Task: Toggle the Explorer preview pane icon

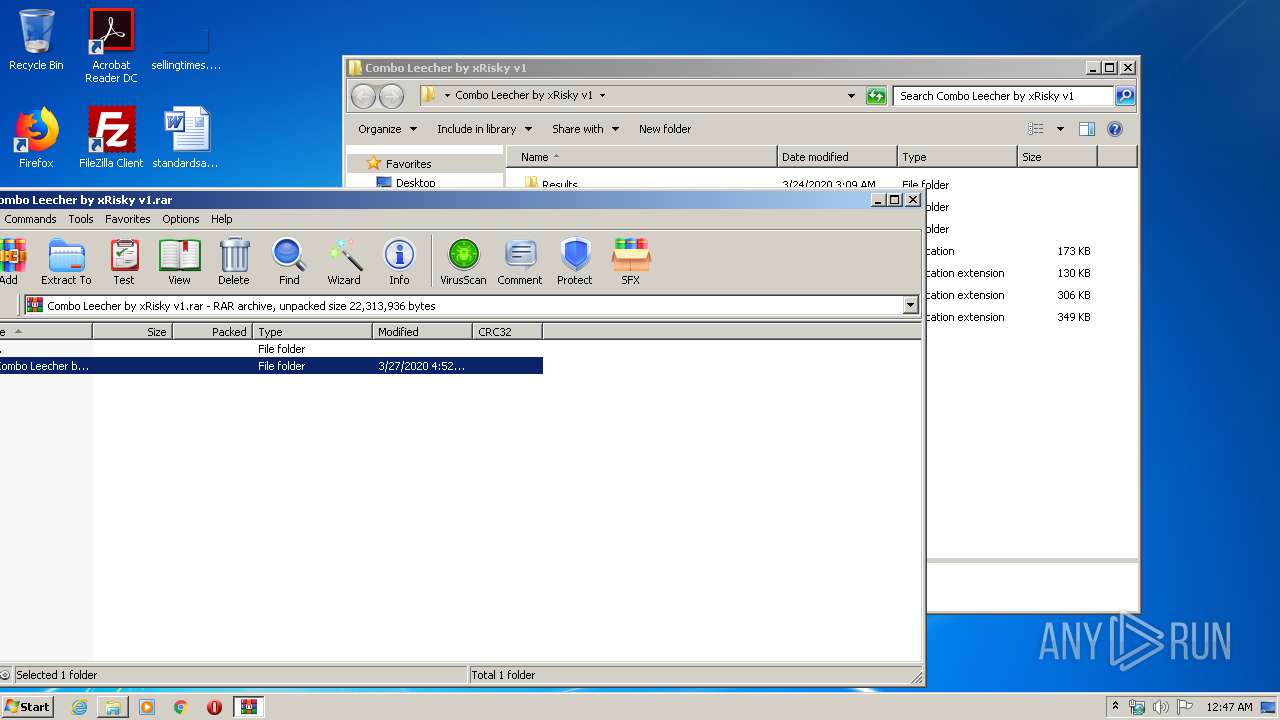Action: tap(1087, 129)
